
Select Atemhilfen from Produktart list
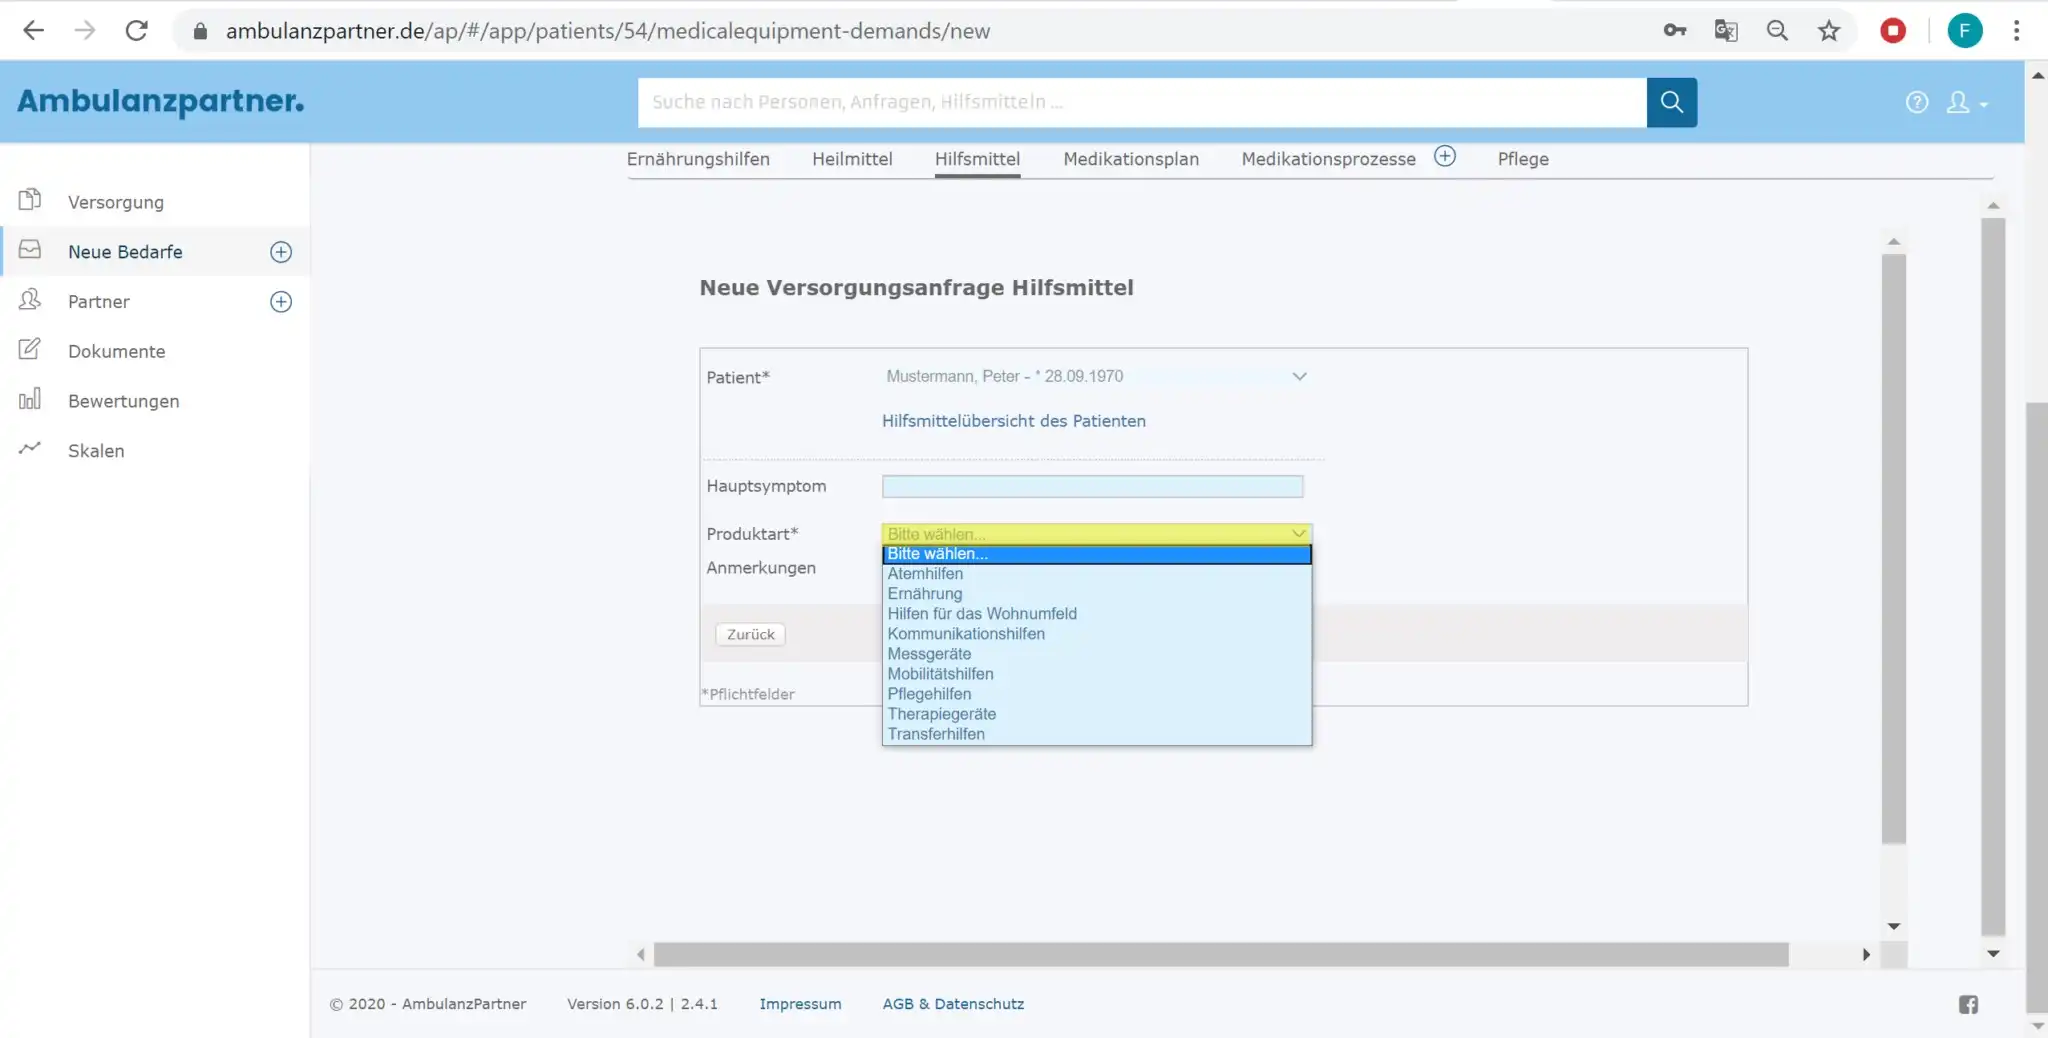1097,574
